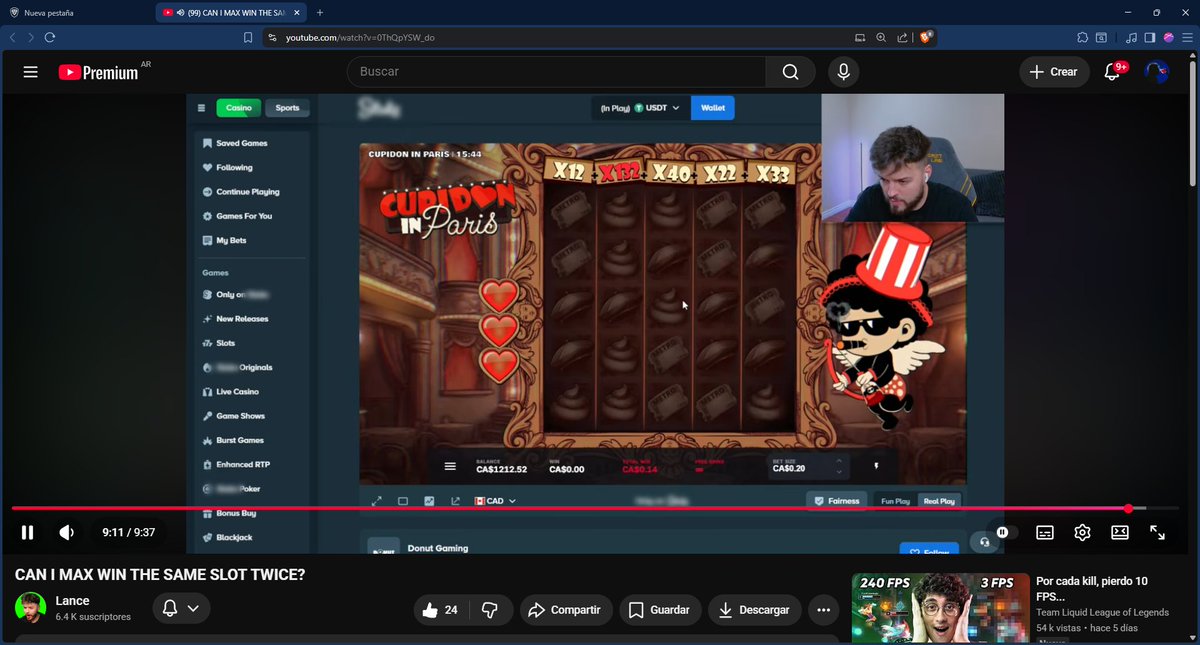Screen dimensions: 1200x645
Task: Go back in browser history
Action: point(12,37)
